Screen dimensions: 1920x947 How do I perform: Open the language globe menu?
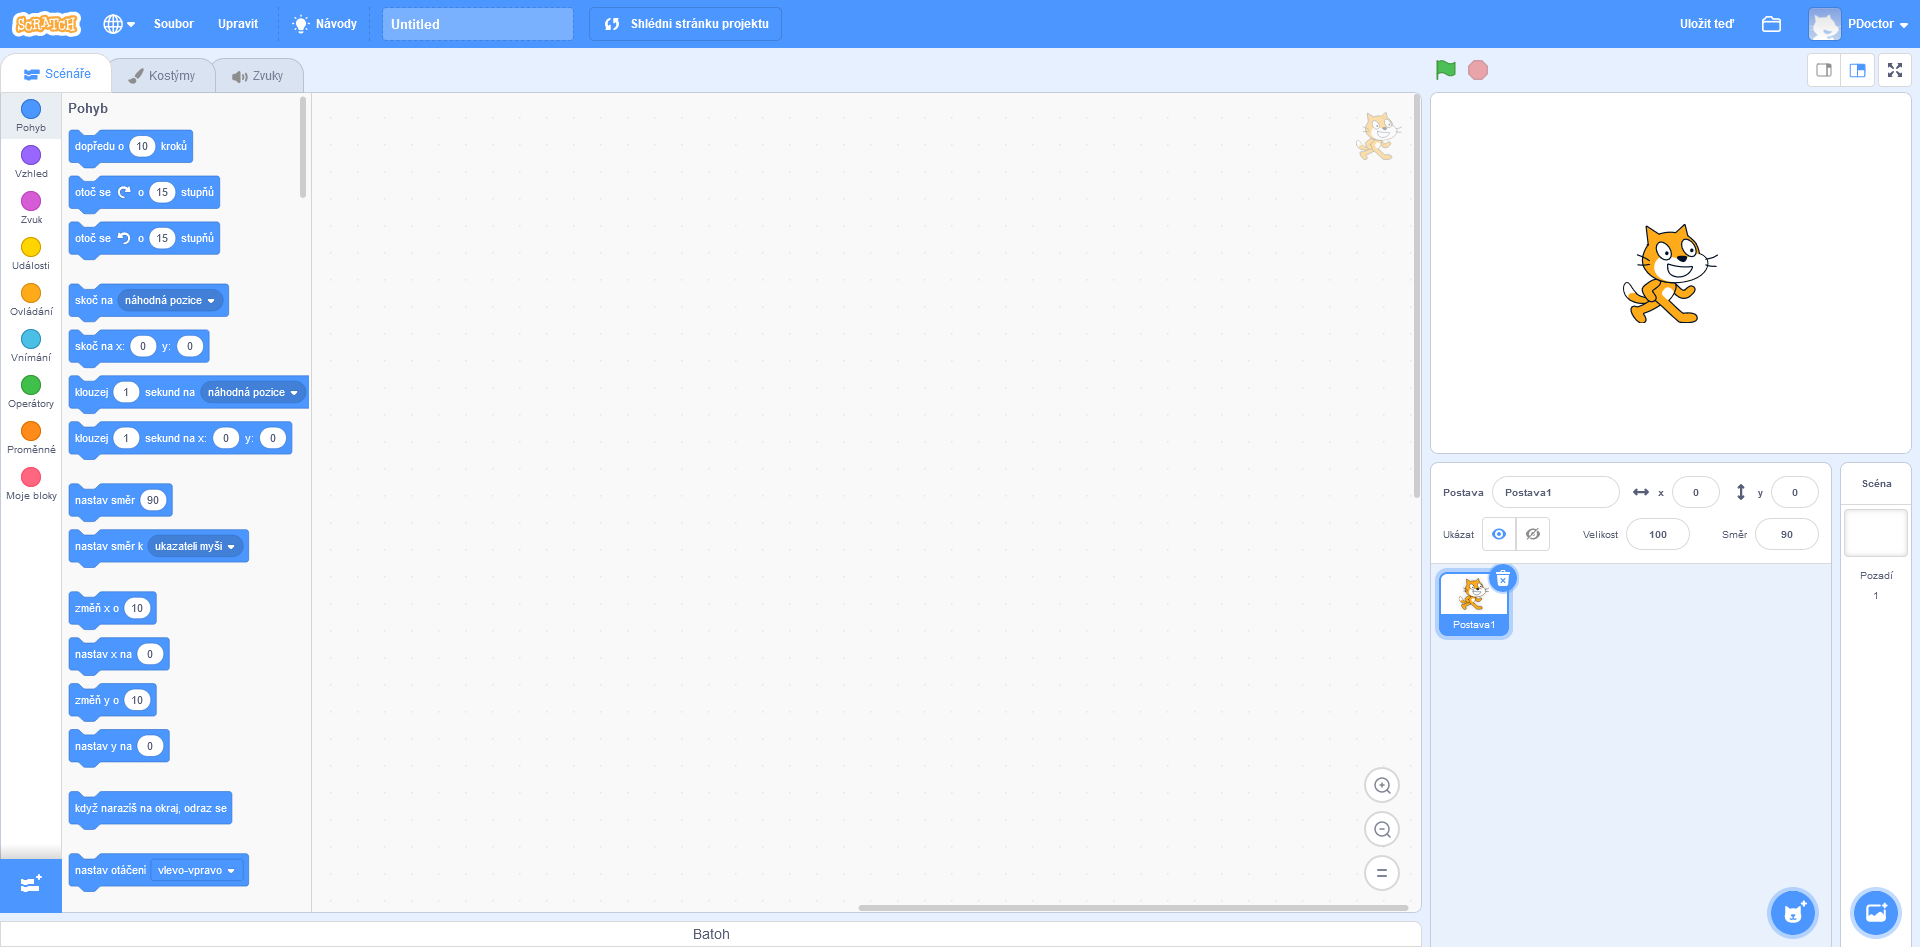pos(119,24)
